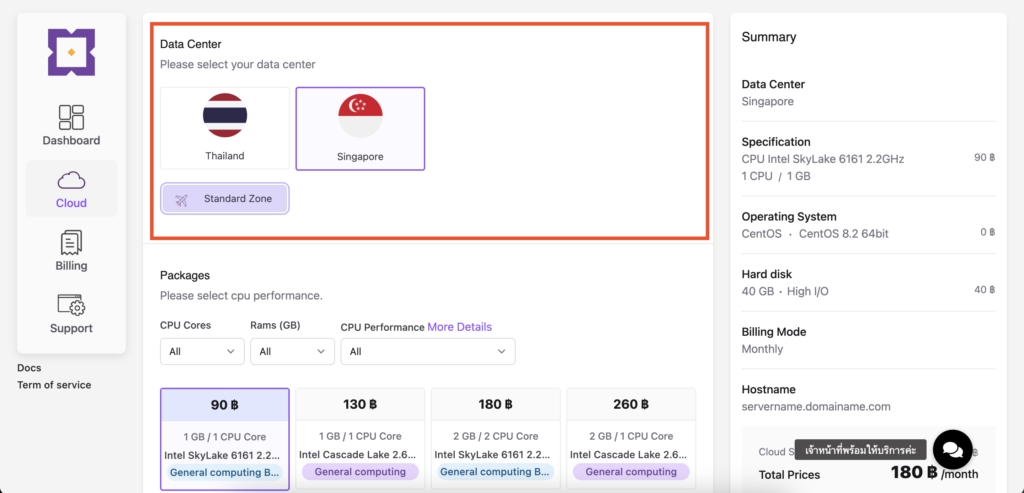
Task: Open the Dashboard icon in sidebar
Action: click(71, 117)
